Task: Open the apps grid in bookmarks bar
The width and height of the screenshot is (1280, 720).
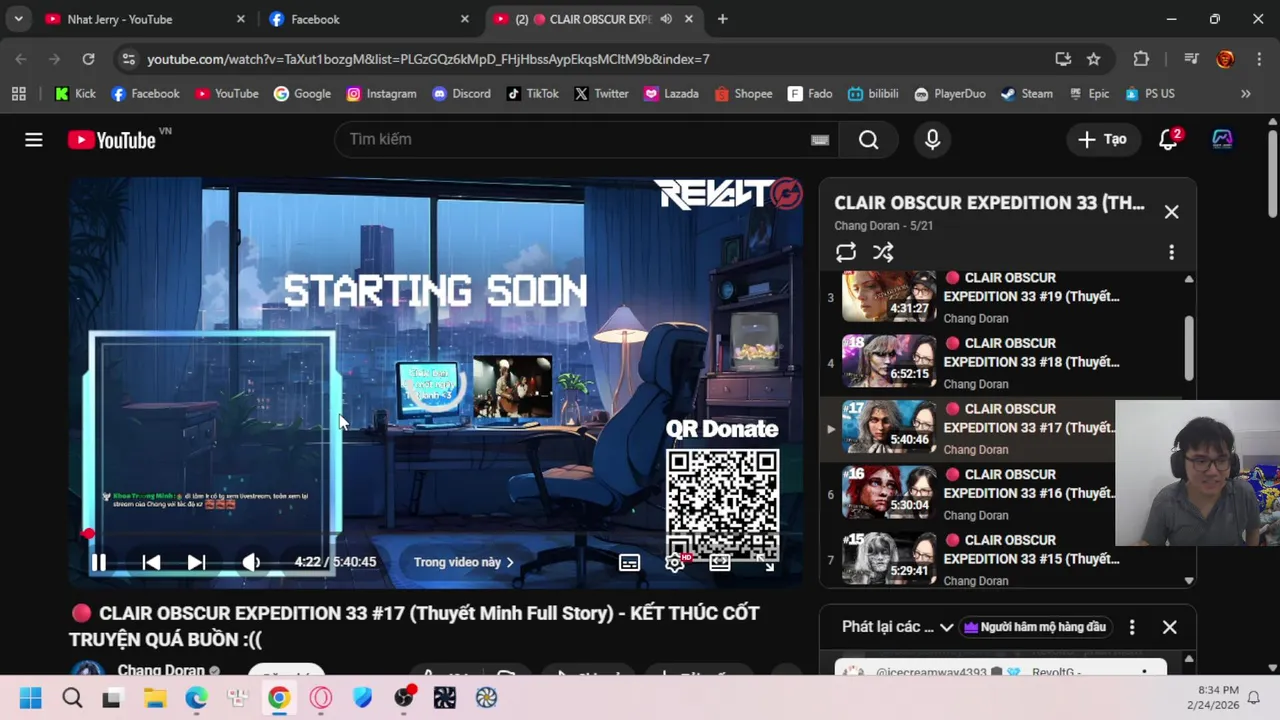Action: tap(18, 94)
